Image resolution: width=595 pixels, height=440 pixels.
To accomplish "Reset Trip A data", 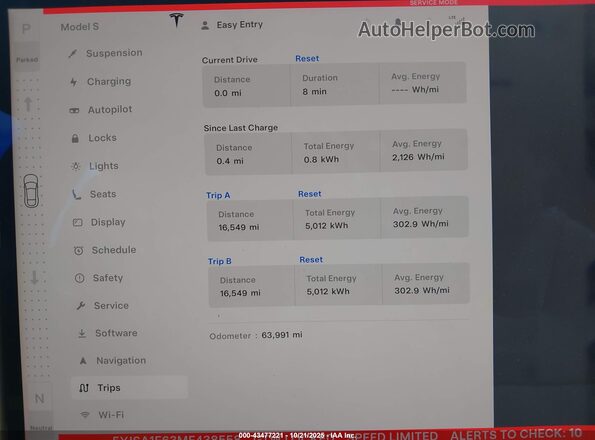I will pos(310,194).
